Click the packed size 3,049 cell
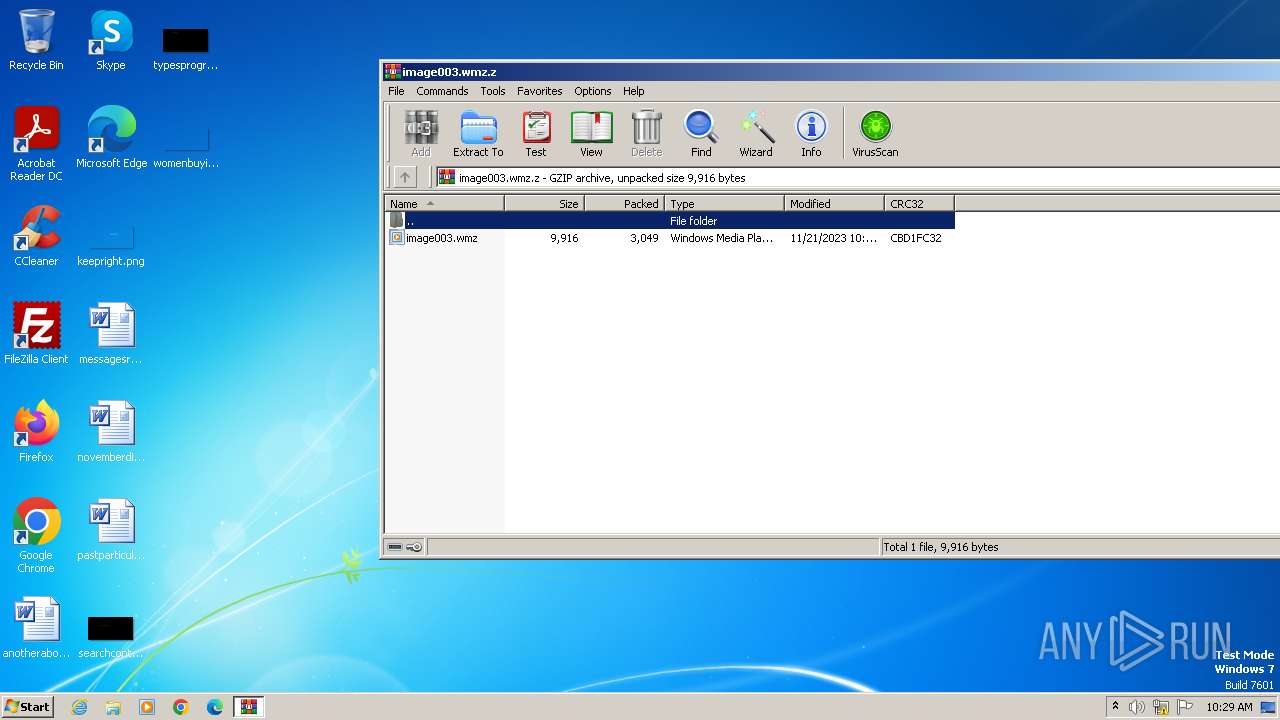 [644, 238]
